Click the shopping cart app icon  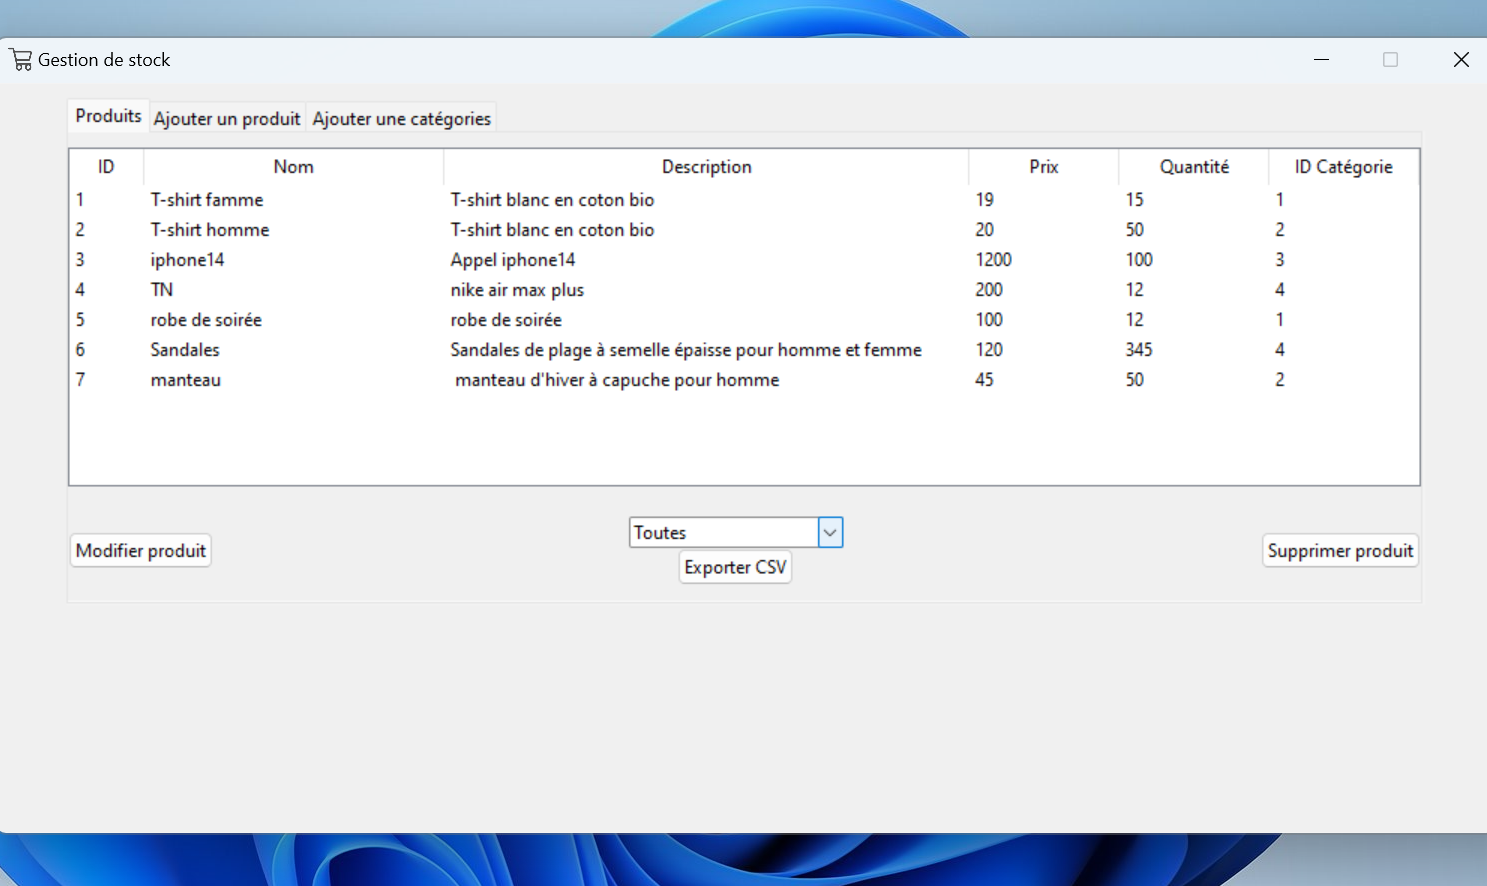tap(21, 60)
